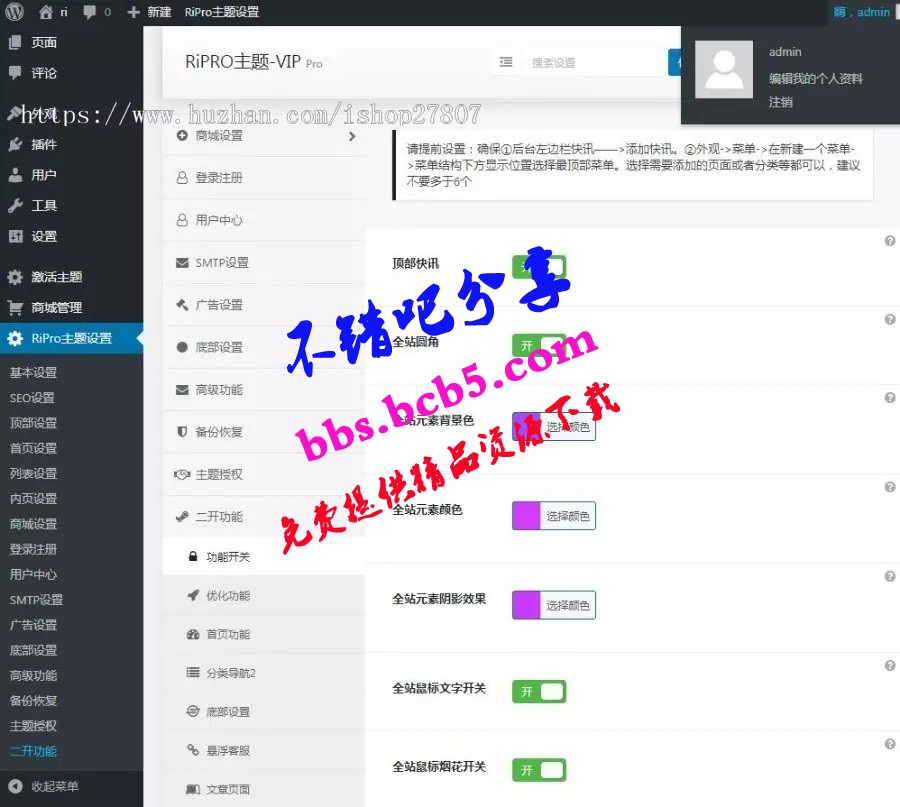900x807 pixels.
Task: Pick color for 全站元素阴影效果
Action: 554,605
